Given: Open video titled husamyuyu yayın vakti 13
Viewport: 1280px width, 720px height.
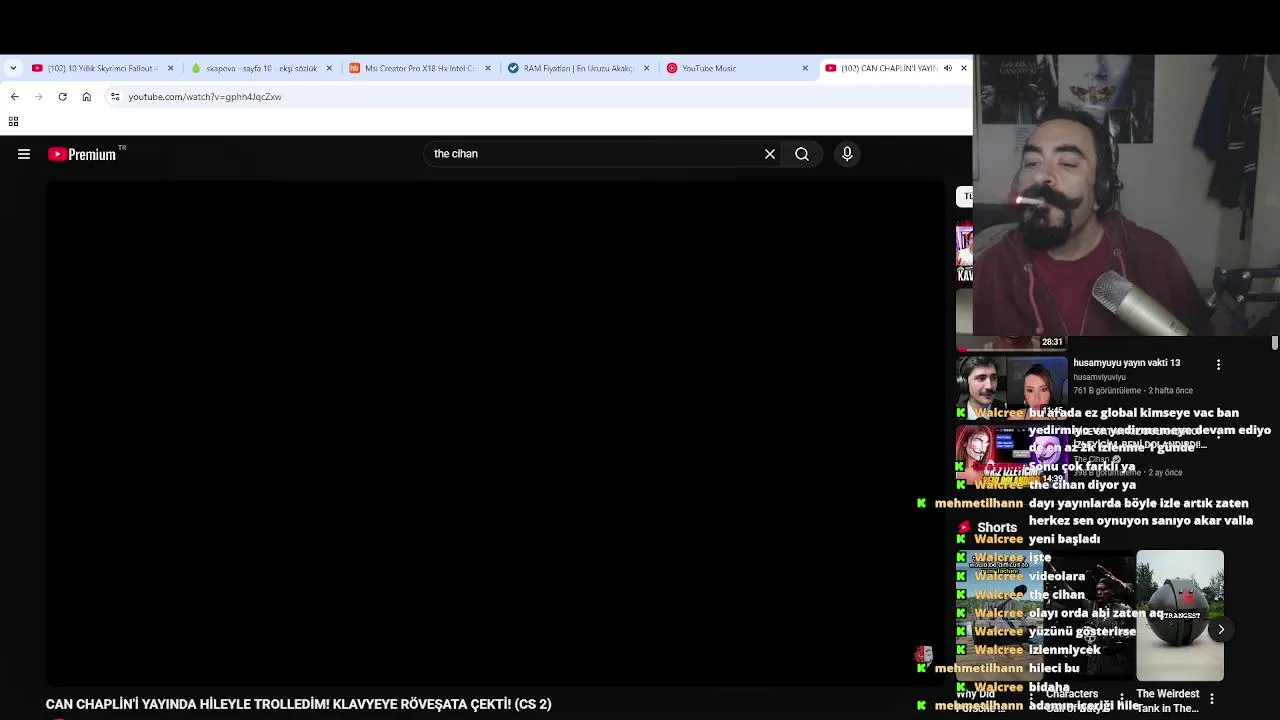Looking at the screenshot, I should tap(1126, 363).
